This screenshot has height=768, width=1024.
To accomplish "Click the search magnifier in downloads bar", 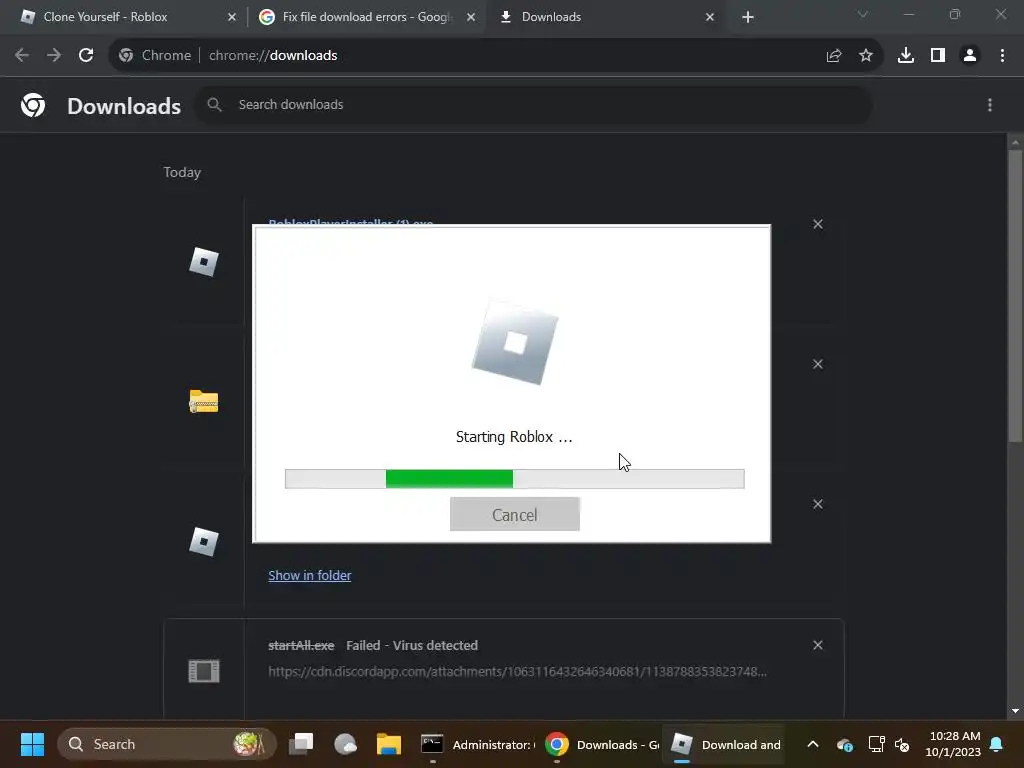I will click(x=214, y=104).
